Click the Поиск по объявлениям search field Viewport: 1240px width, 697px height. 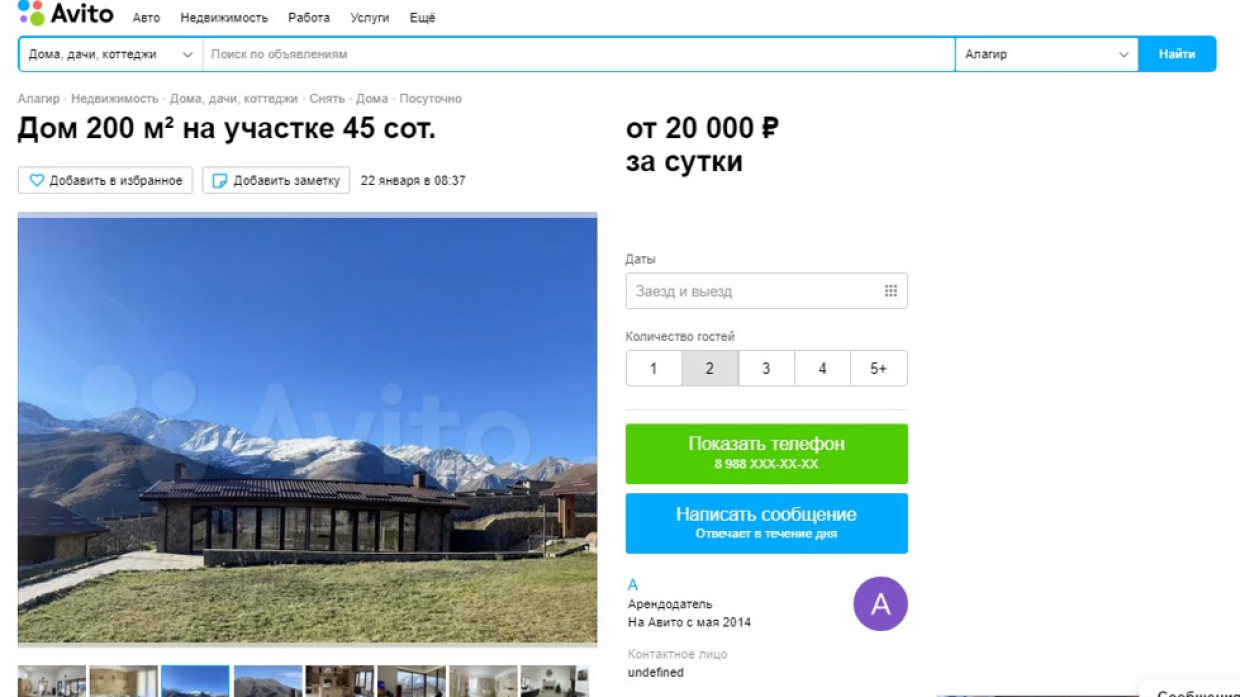point(579,54)
